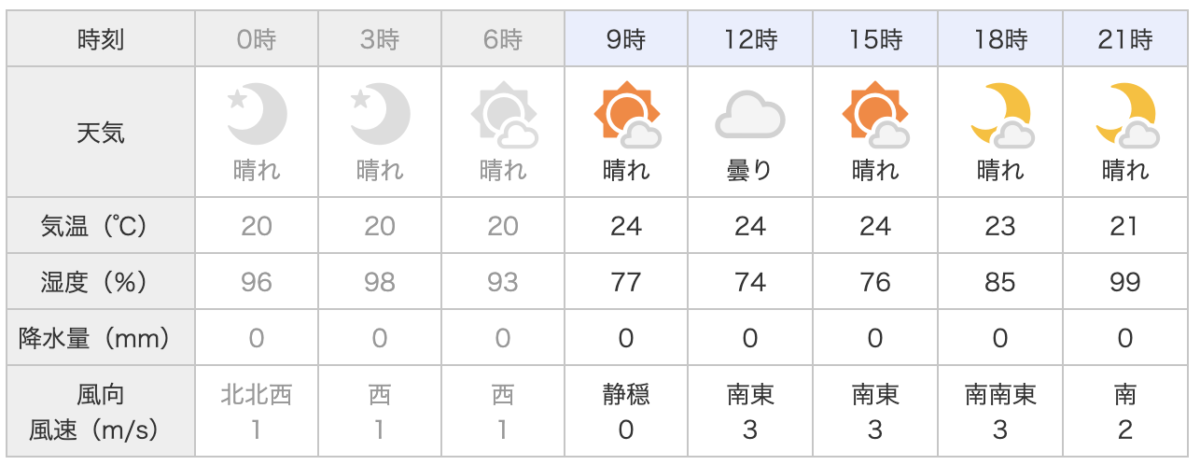1200x465 pixels.
Task: Click the 99 humidity value at 21時
Action: 1125,282
